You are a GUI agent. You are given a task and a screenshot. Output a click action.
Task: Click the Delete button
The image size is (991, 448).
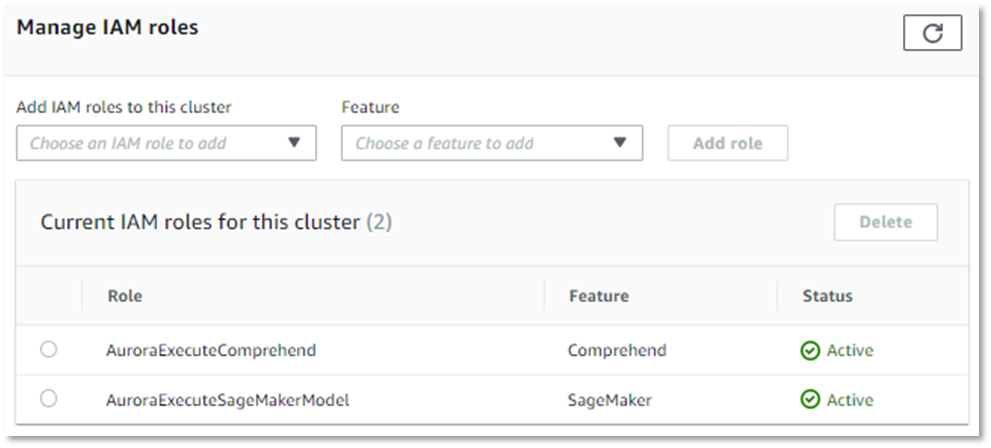coord(885,222)
